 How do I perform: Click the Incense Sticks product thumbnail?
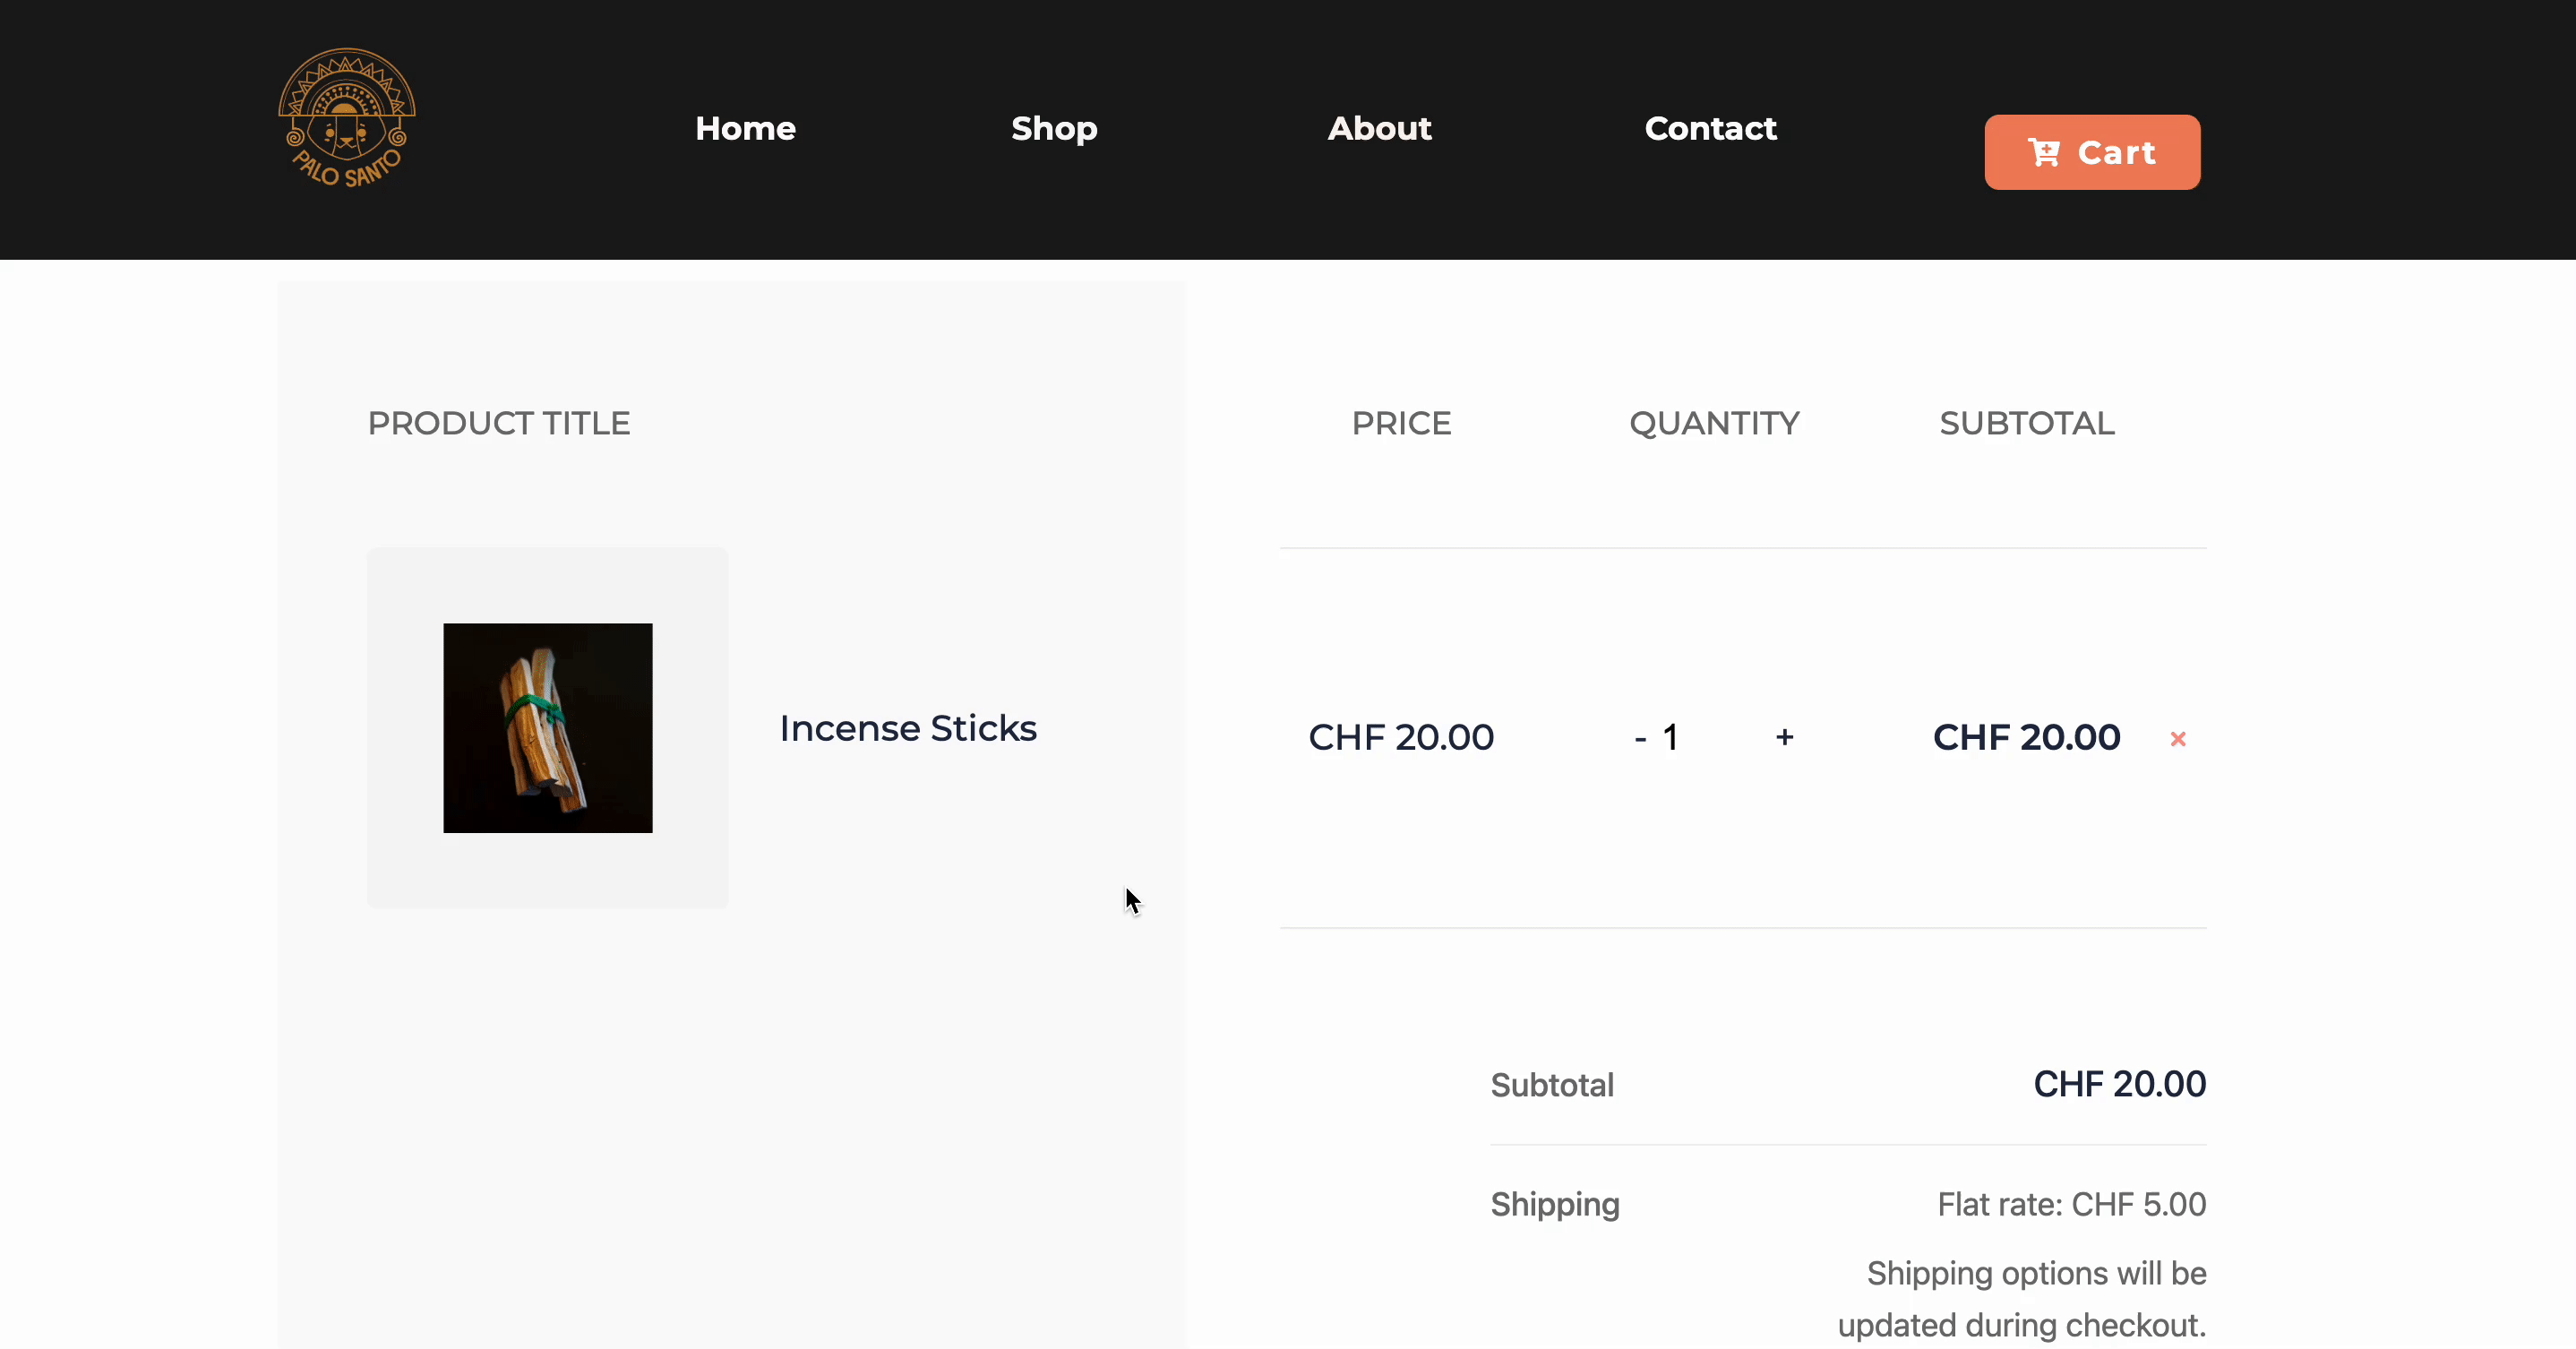[548, 728]
